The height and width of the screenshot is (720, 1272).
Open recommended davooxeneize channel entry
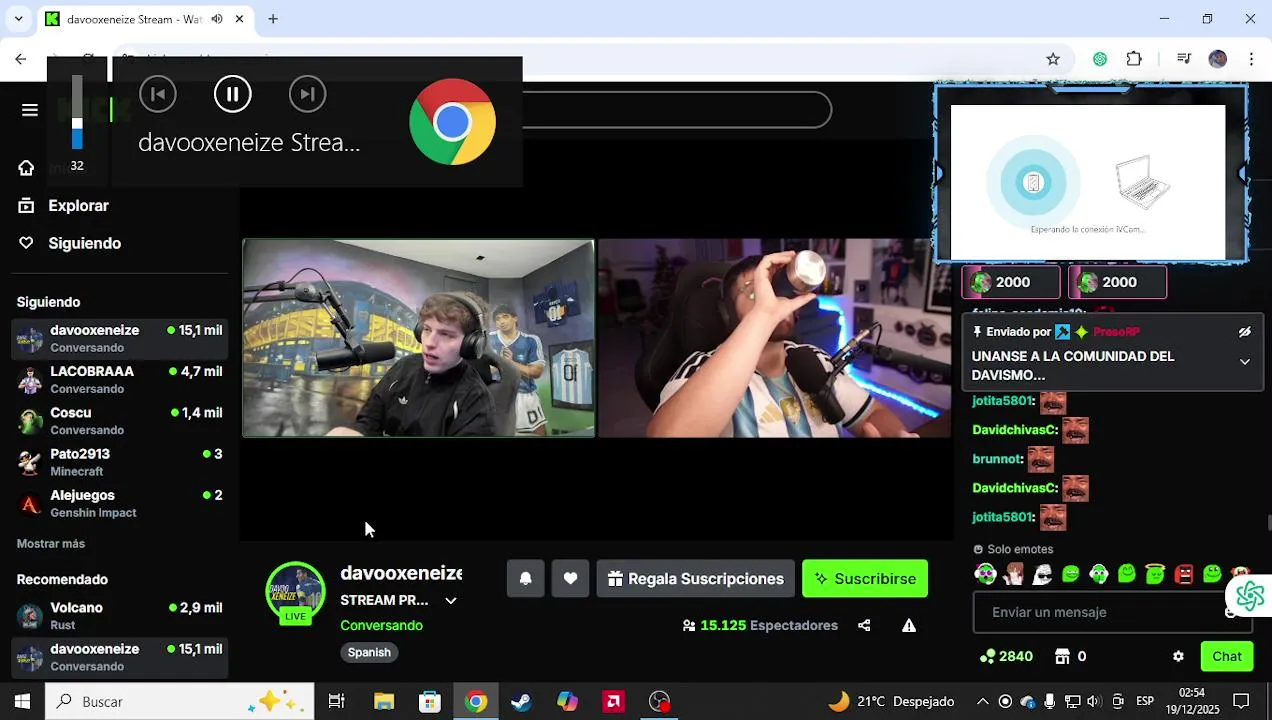point(120,657)
